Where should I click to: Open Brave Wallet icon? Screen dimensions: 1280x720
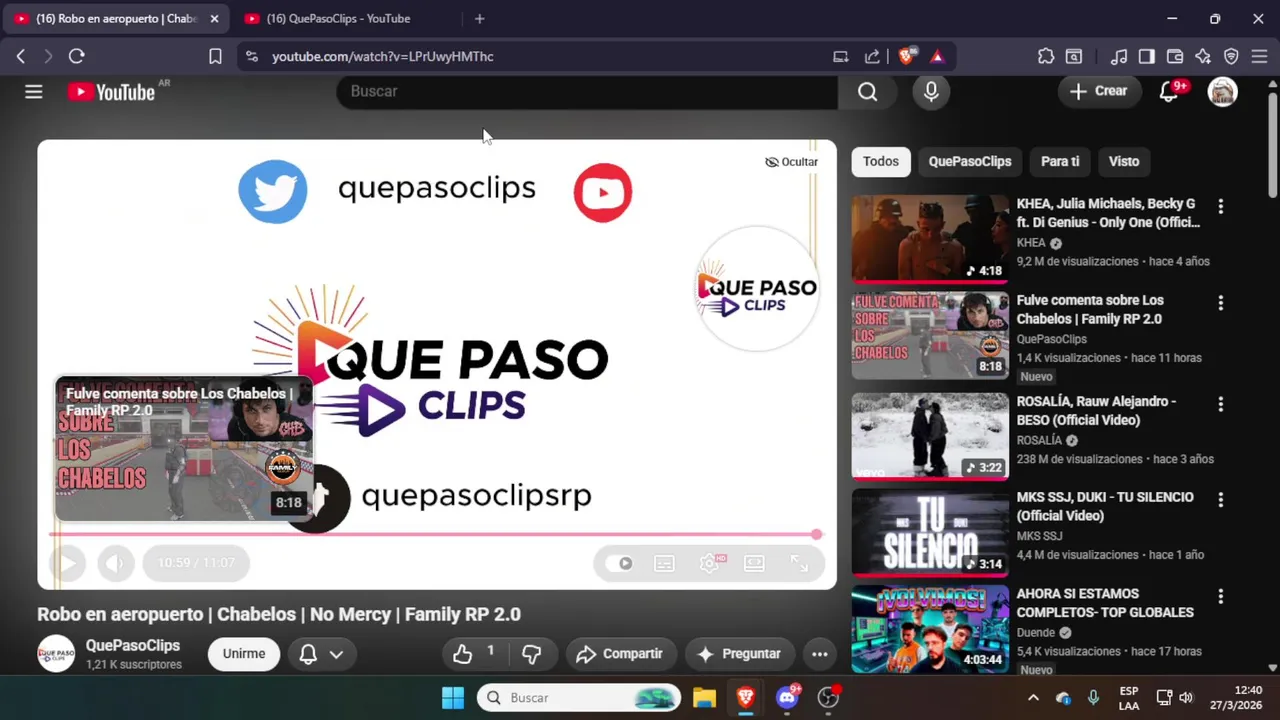coord(1175,57)
